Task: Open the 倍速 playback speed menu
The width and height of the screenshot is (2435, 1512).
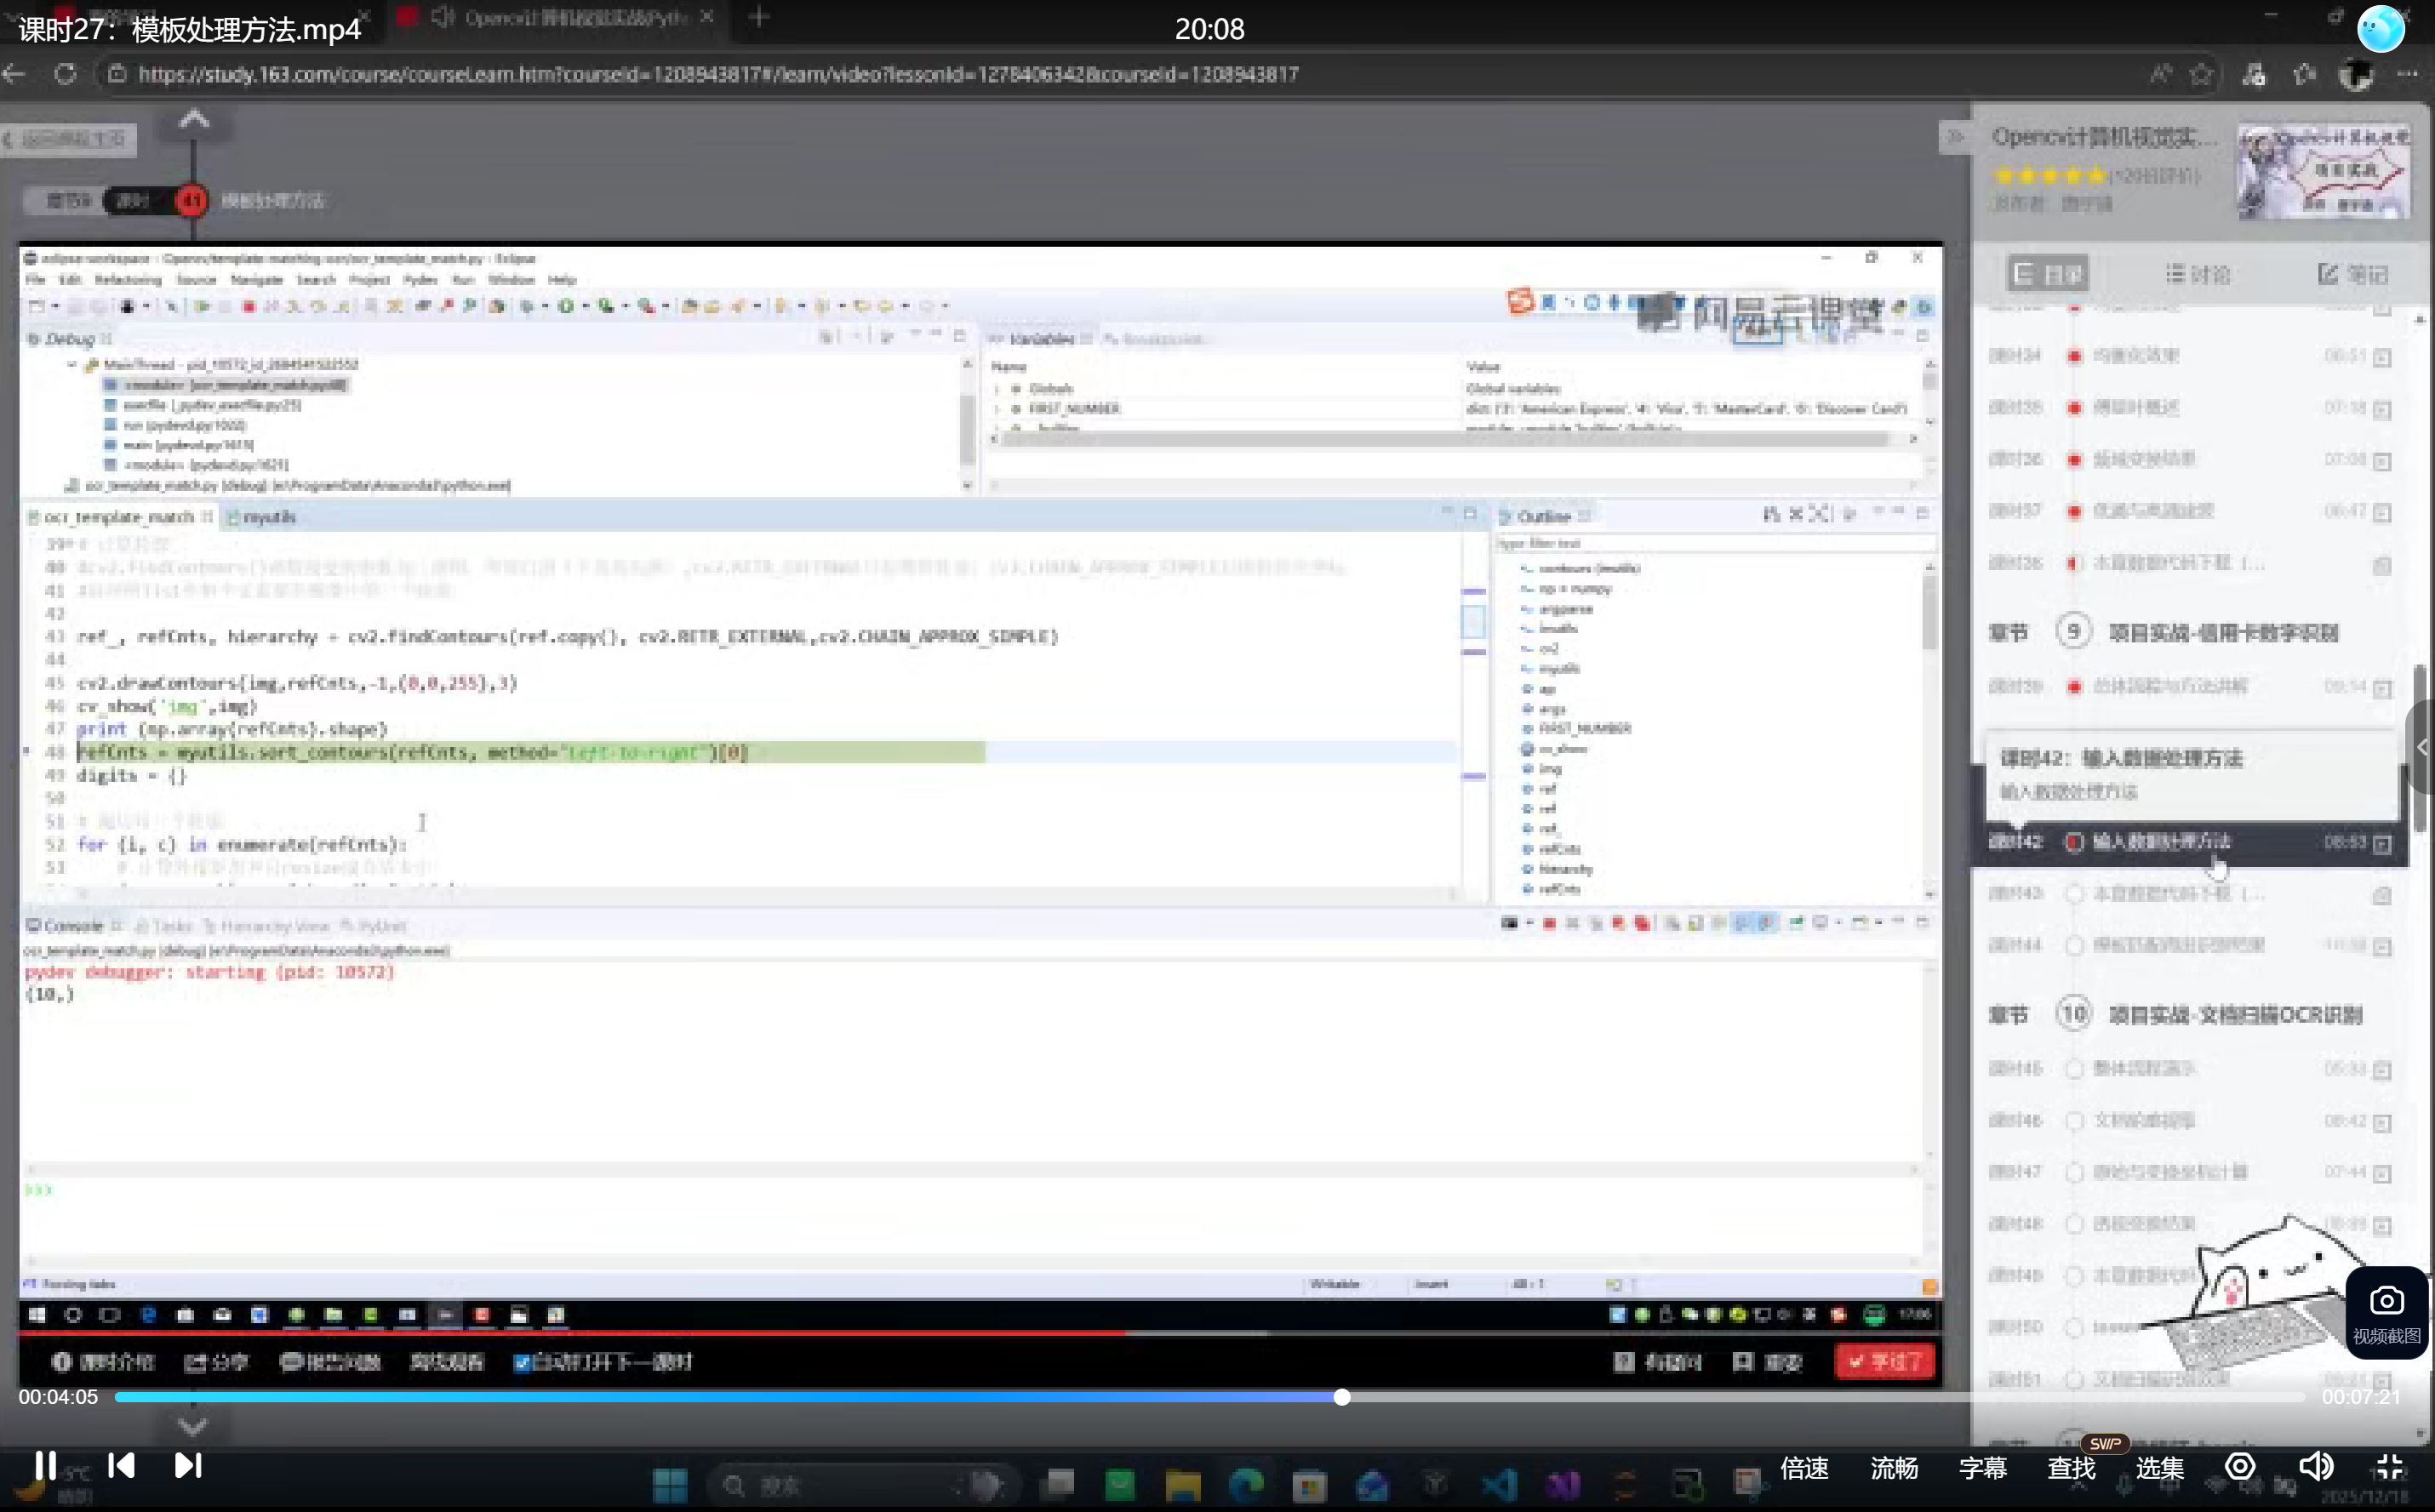Action: 1804,1468
